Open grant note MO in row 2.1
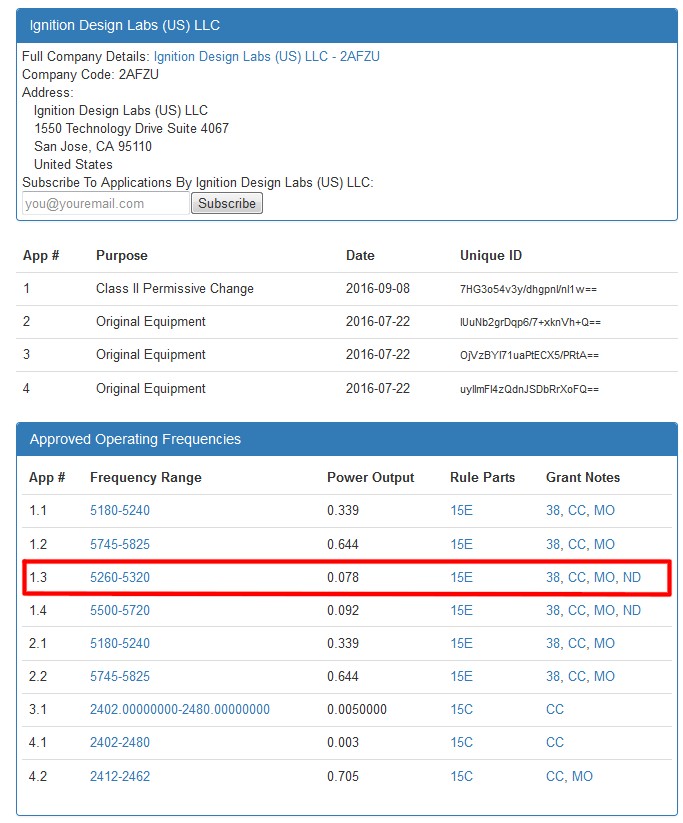 coord(604,643)
